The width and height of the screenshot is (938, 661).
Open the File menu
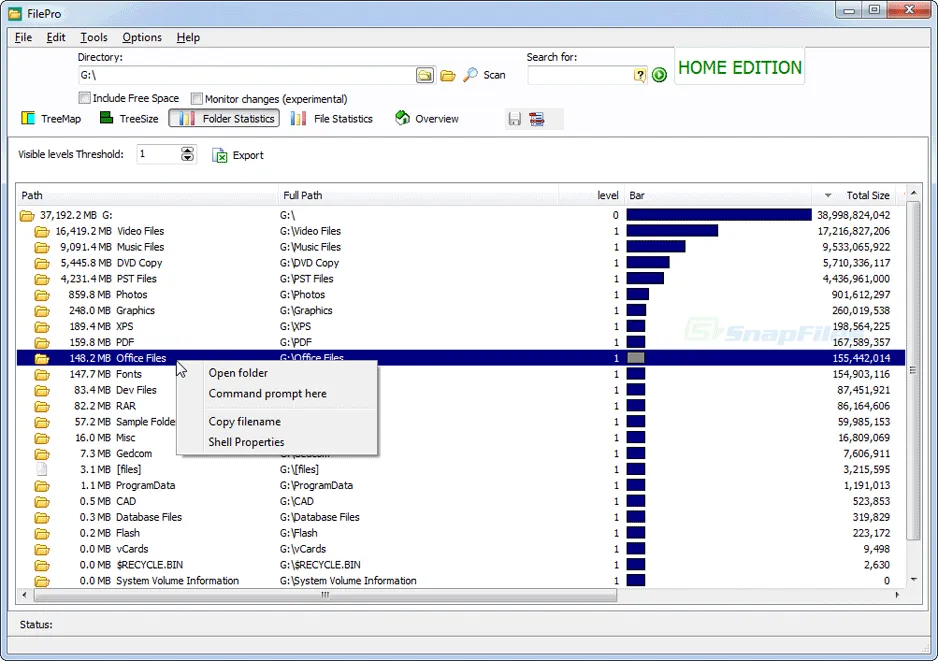tap(23, 37)
